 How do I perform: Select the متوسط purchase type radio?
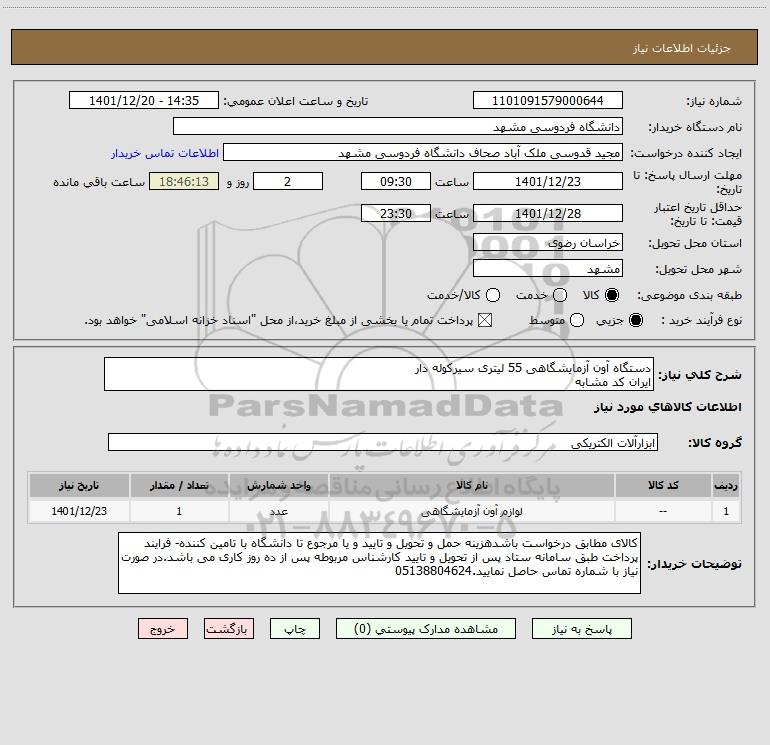[577, 320]
